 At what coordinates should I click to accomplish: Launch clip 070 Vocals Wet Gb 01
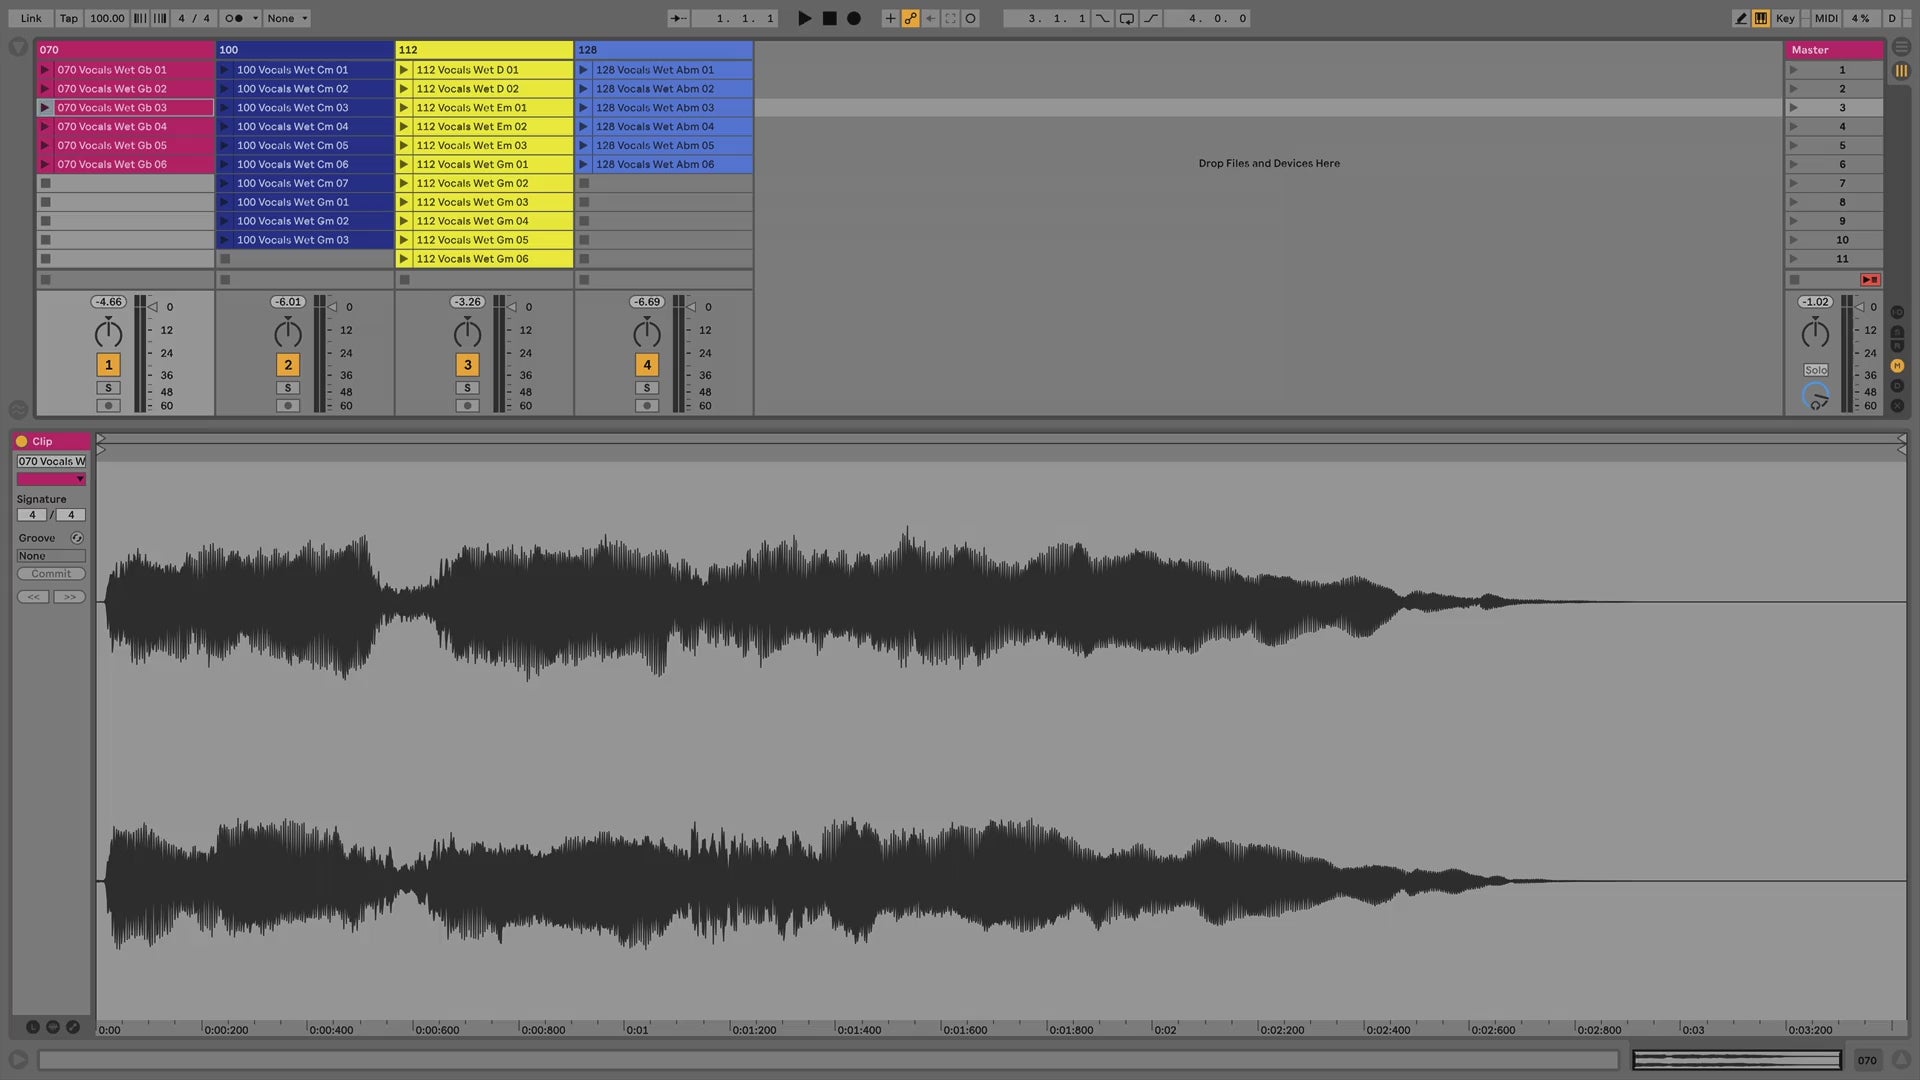pyautogui.click(x=45, y=70)
